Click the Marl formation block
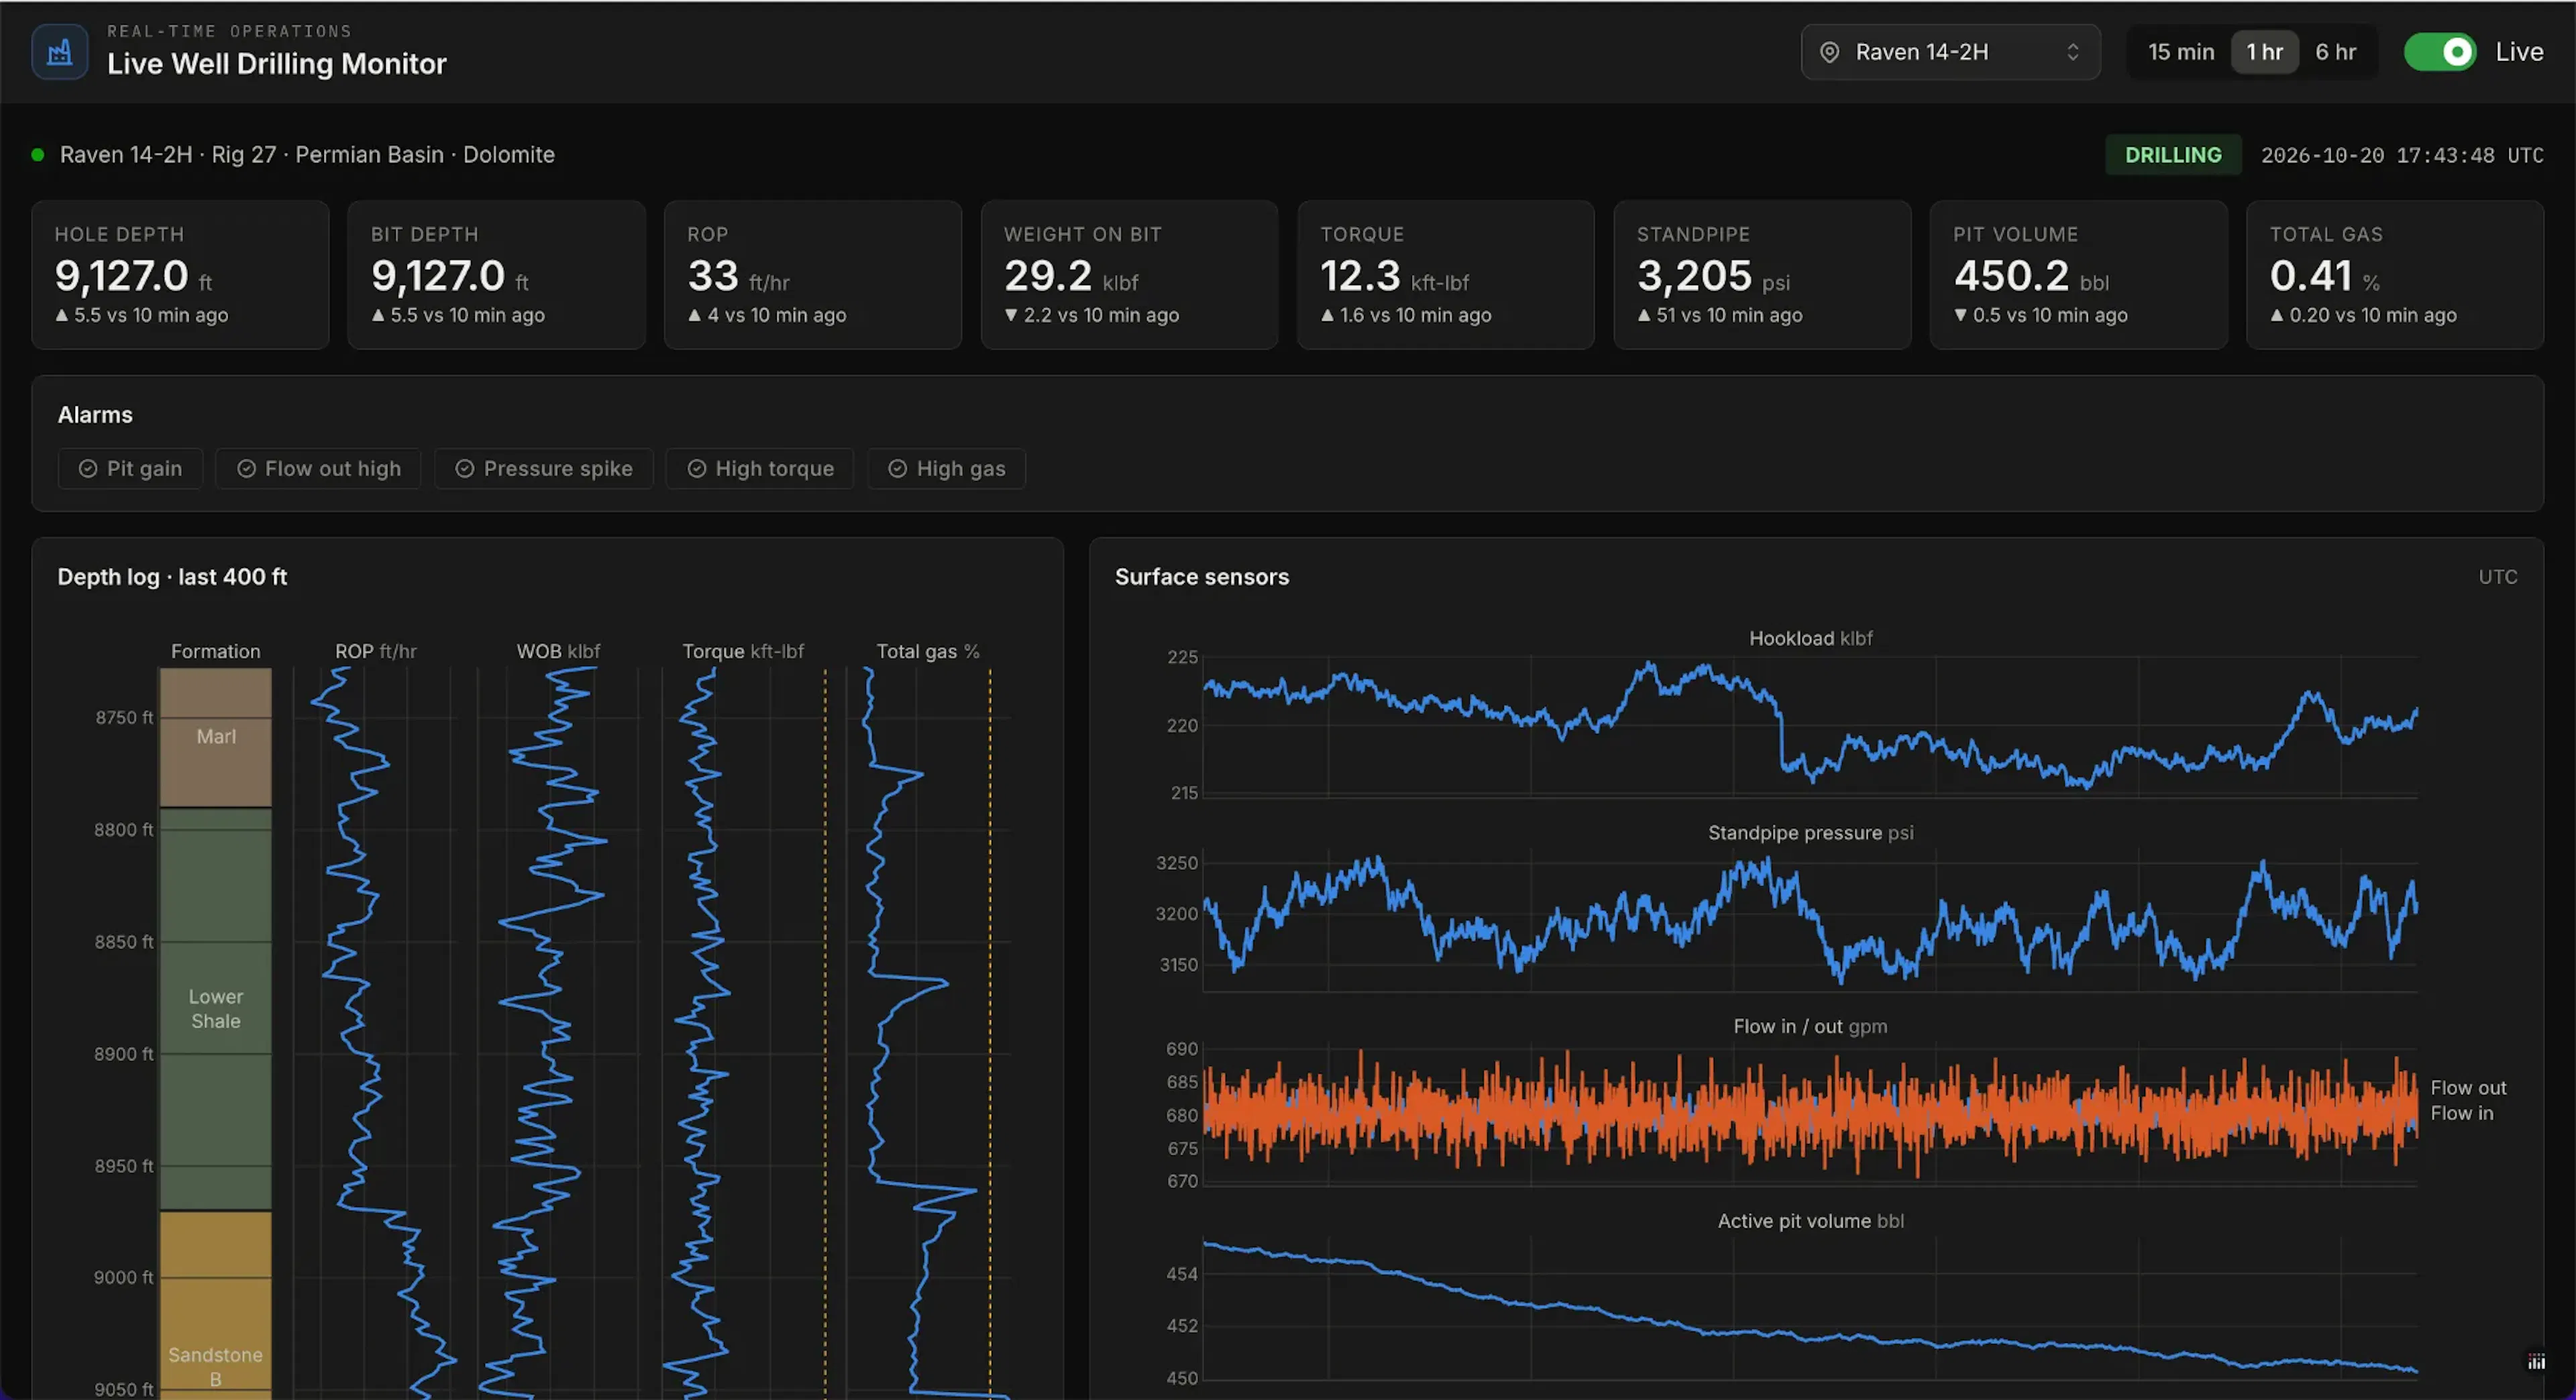The width and height of the screenshot is (2576, 1400). tap(216, 737)
